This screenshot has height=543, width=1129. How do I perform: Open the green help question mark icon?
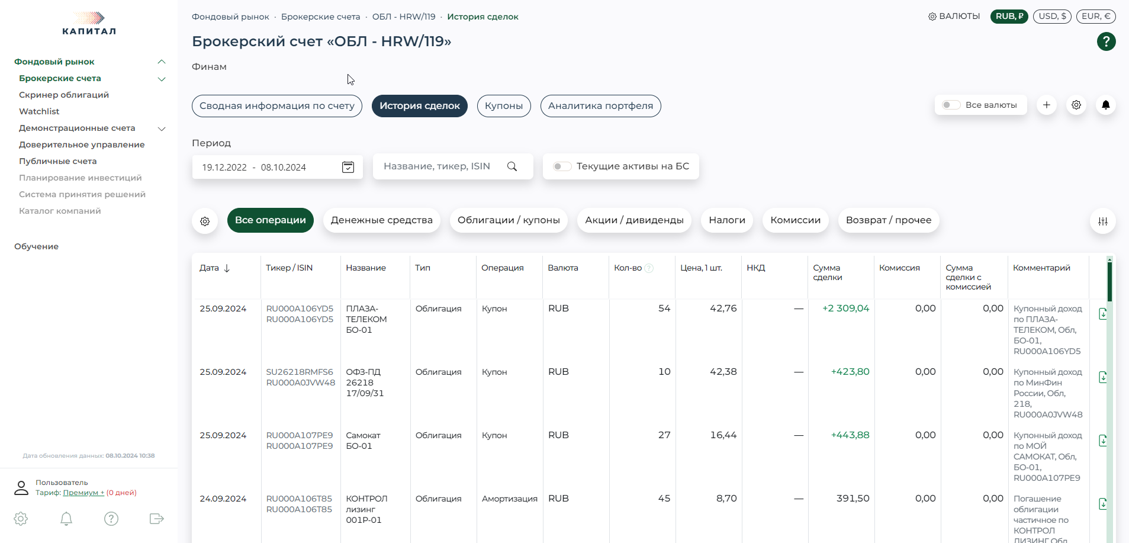[x=1106, y=42]
